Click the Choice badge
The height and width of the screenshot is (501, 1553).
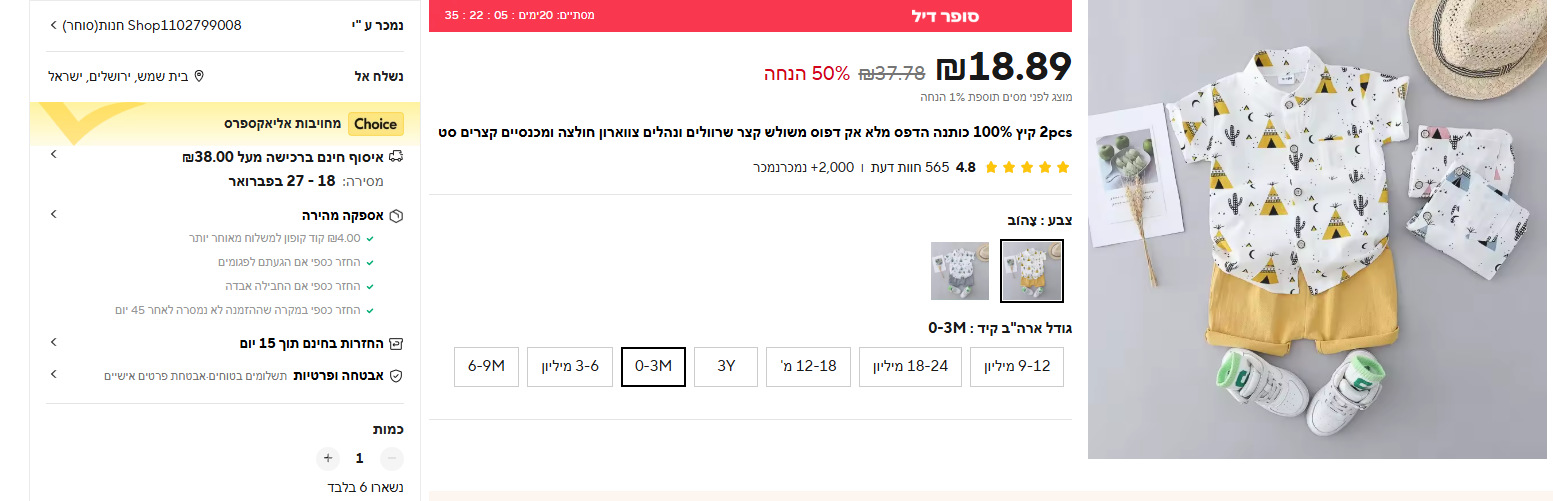pyautogui.click(x=375, y=124)
